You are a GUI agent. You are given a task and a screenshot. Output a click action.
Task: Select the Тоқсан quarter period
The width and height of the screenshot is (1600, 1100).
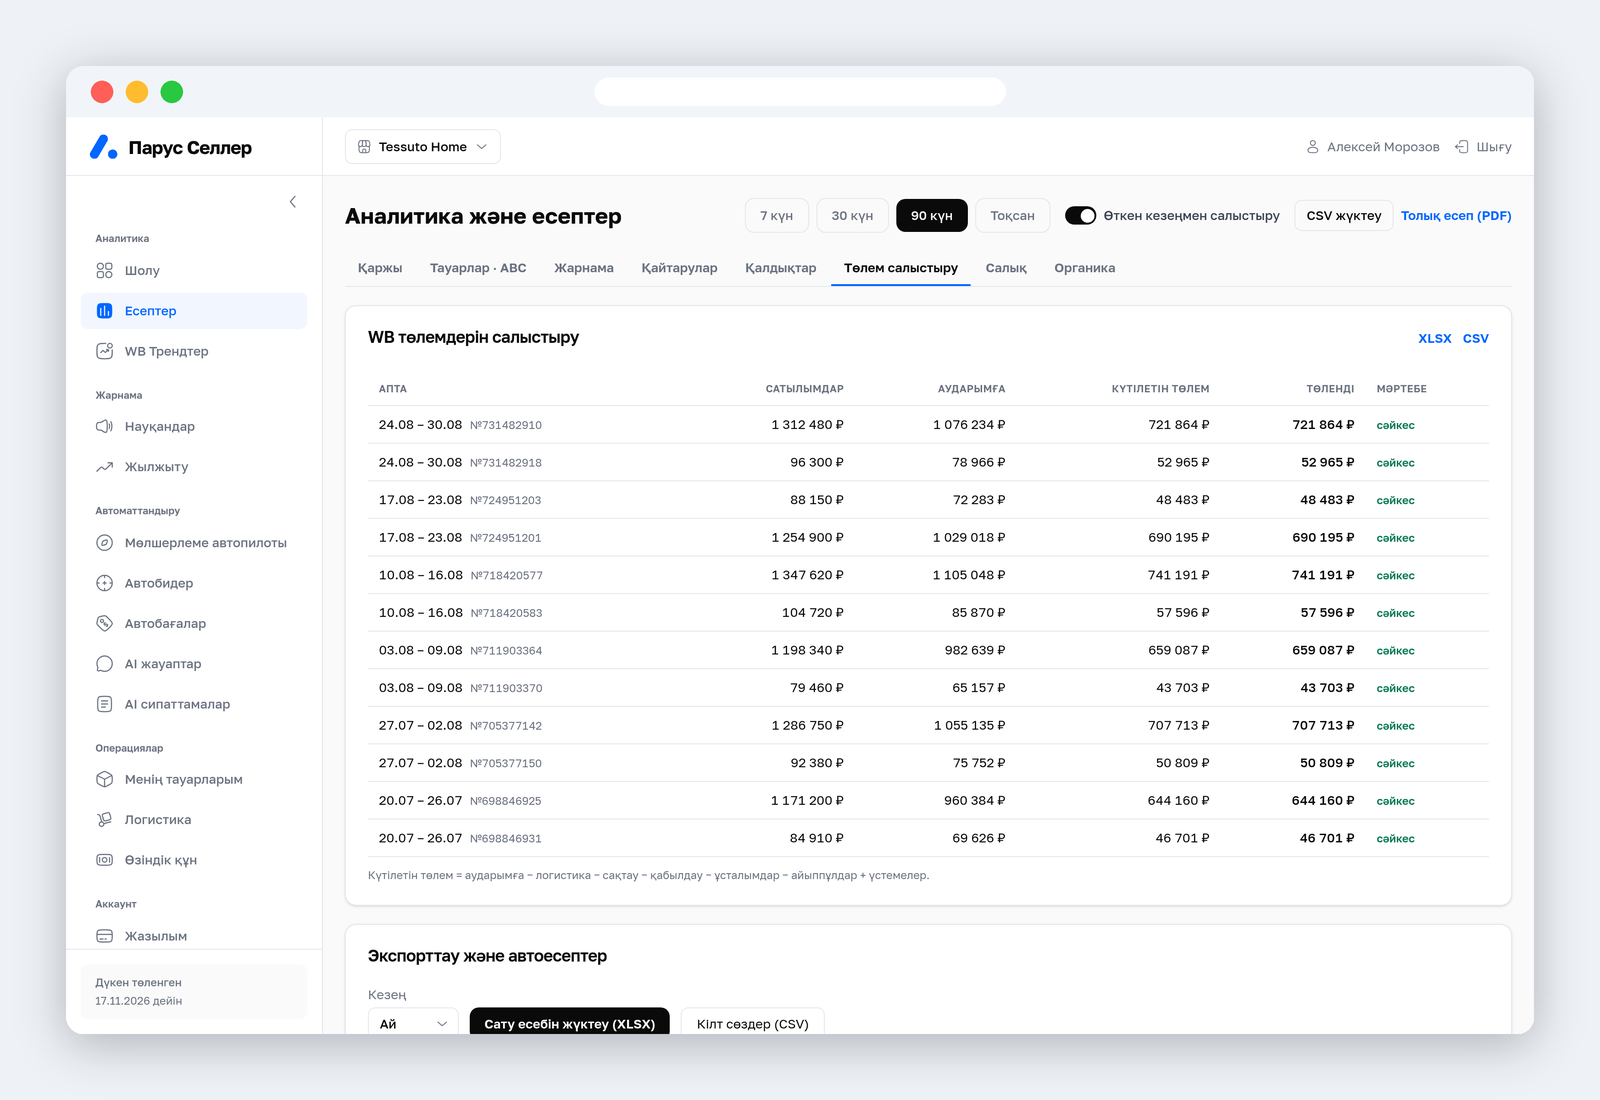click(1012, 216)
